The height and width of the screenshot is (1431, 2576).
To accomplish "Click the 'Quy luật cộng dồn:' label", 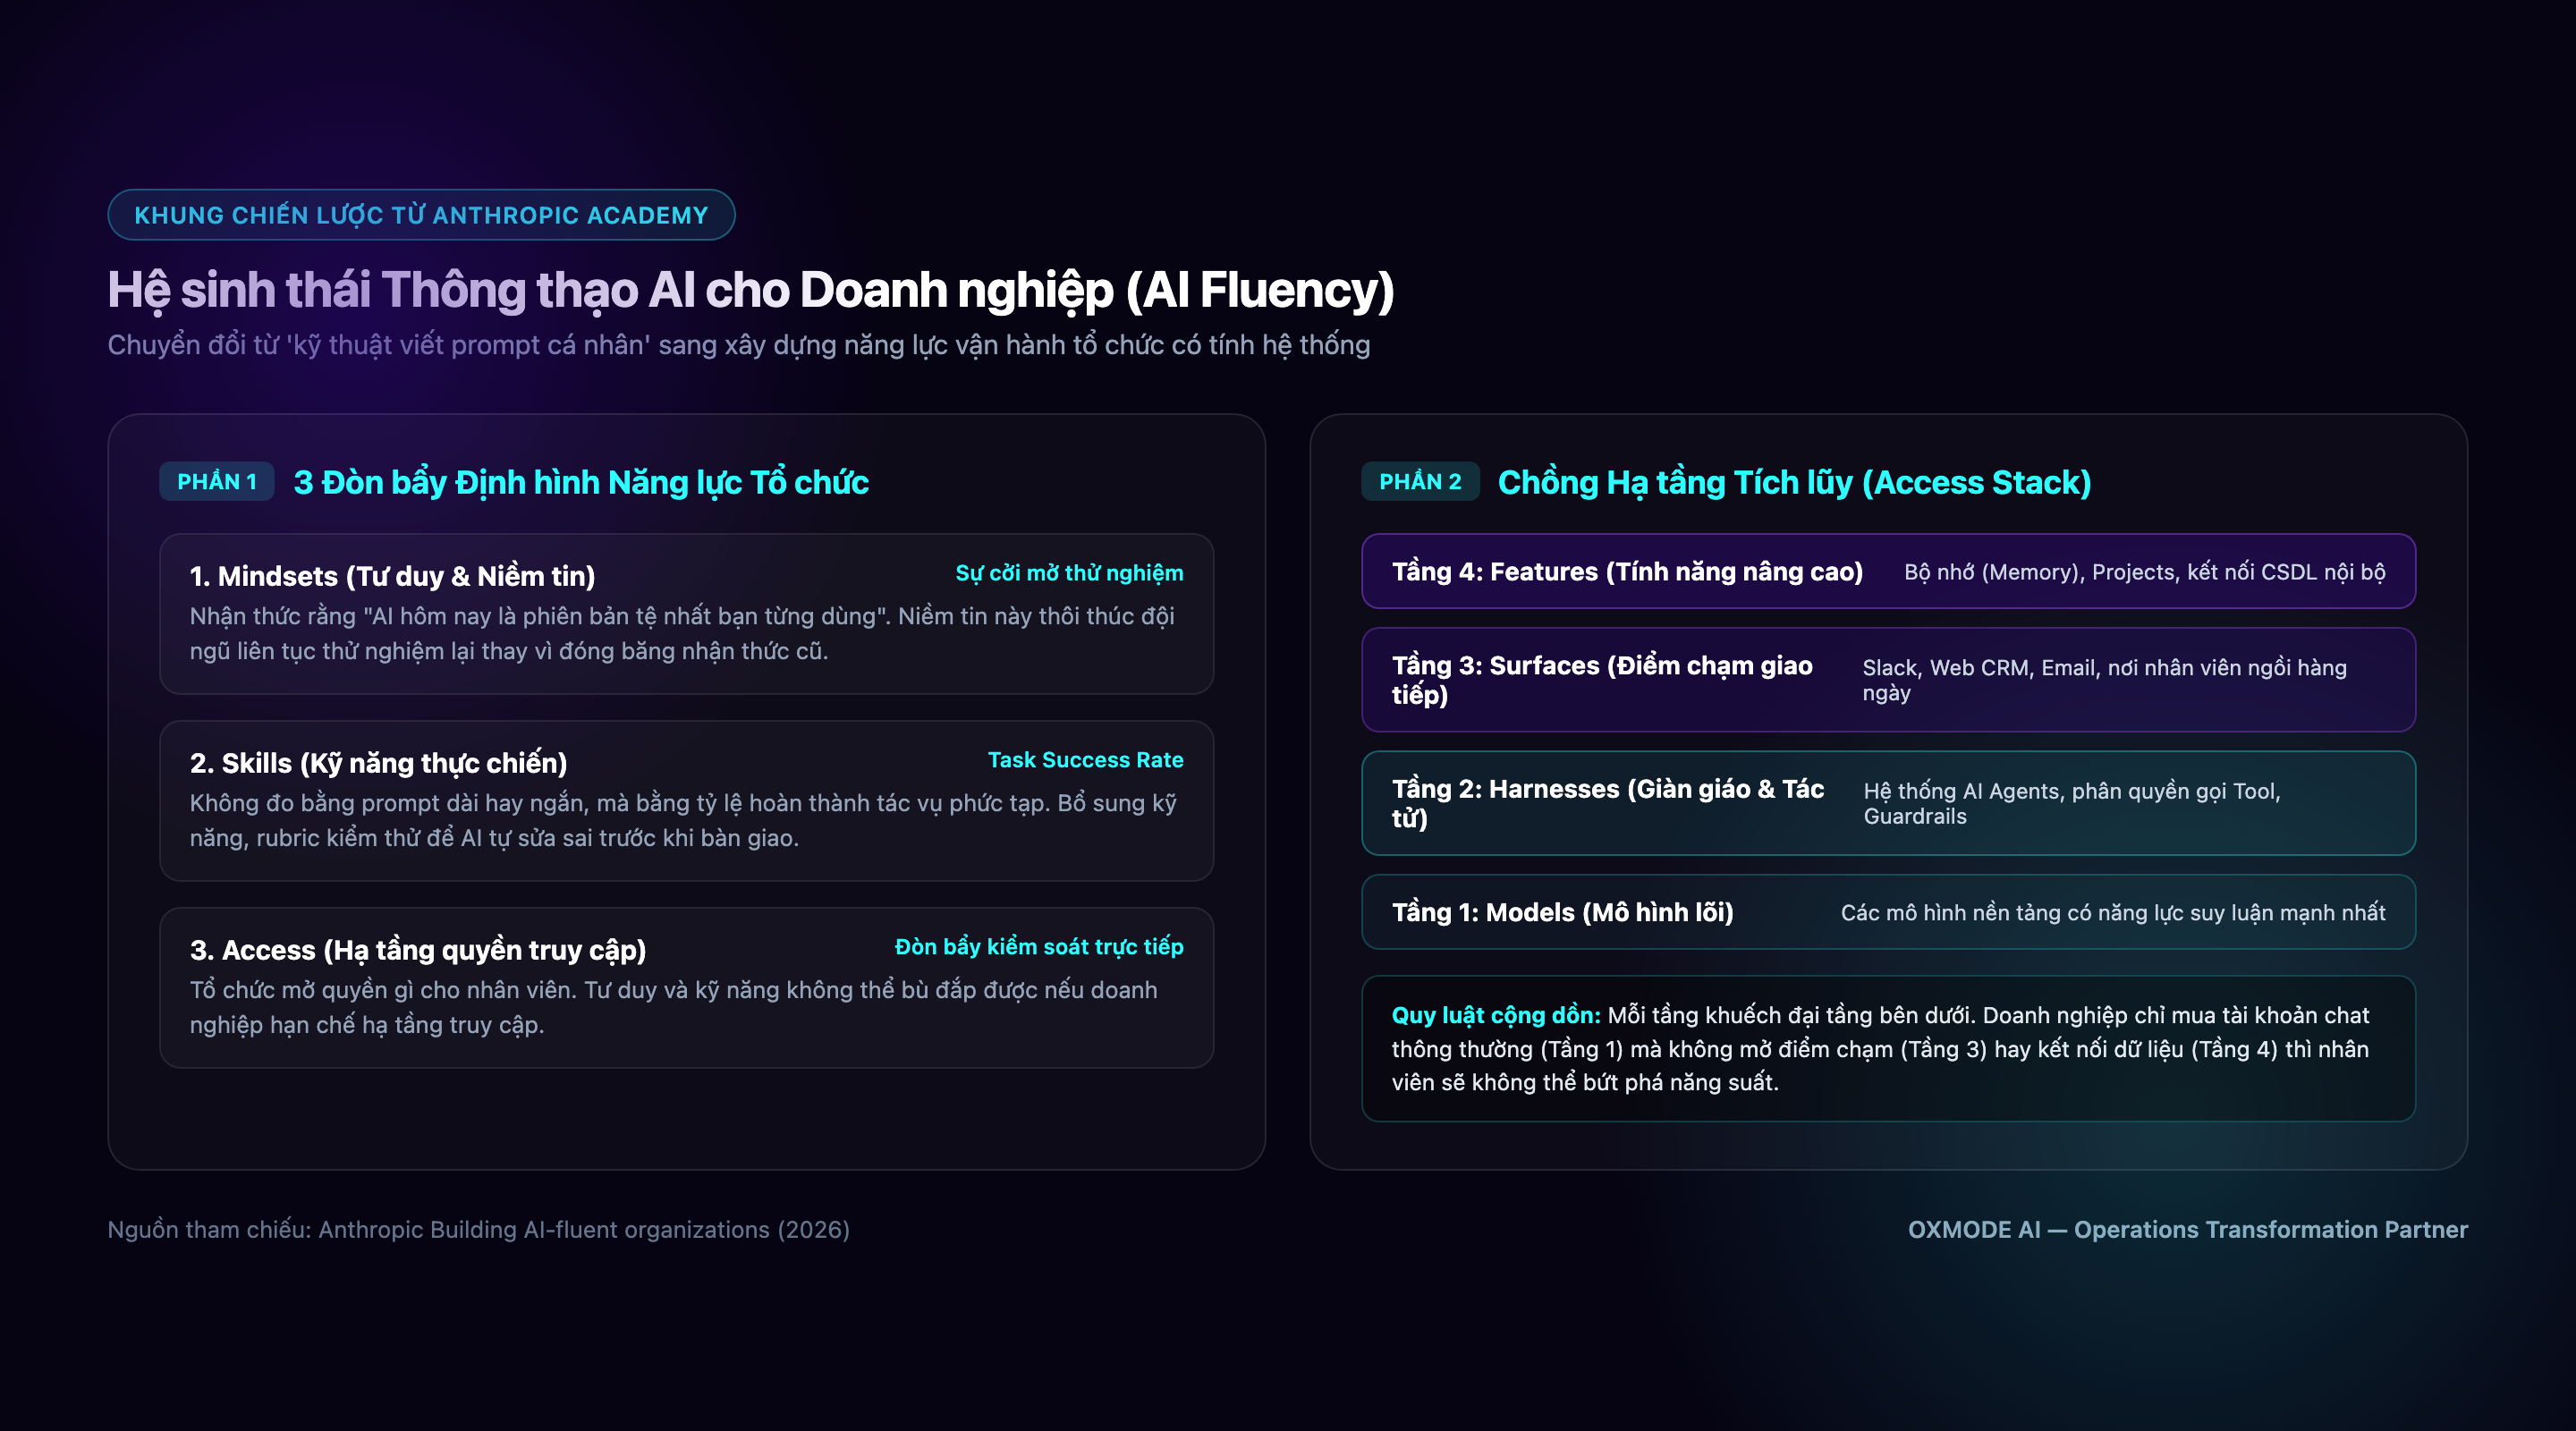I will tap(1496, 1015).
